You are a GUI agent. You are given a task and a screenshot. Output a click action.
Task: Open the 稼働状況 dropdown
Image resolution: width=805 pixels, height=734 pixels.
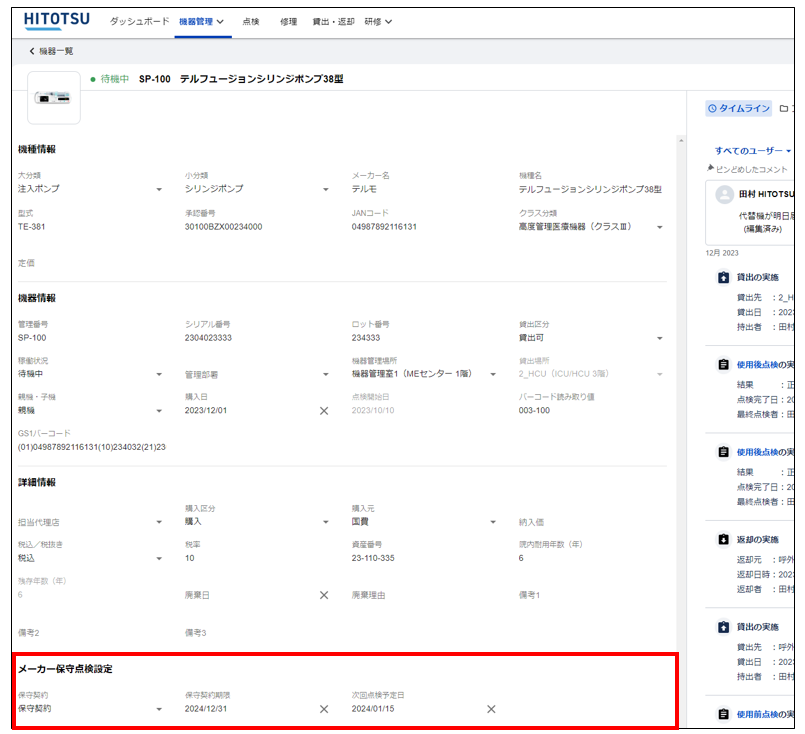coord(90,374)
